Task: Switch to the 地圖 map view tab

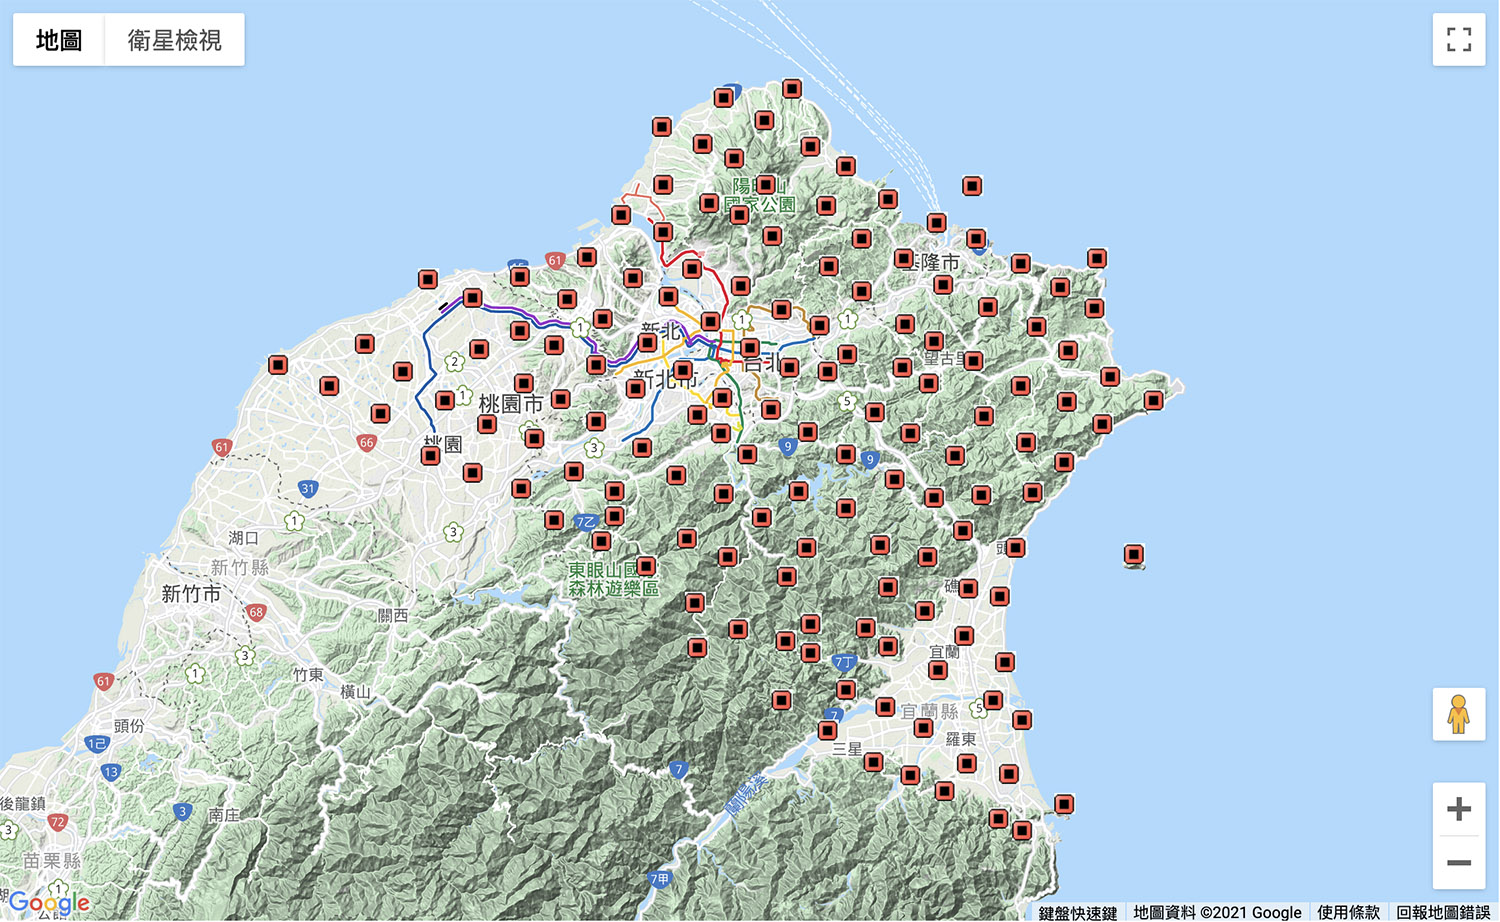Action: (x=58, y=40)
